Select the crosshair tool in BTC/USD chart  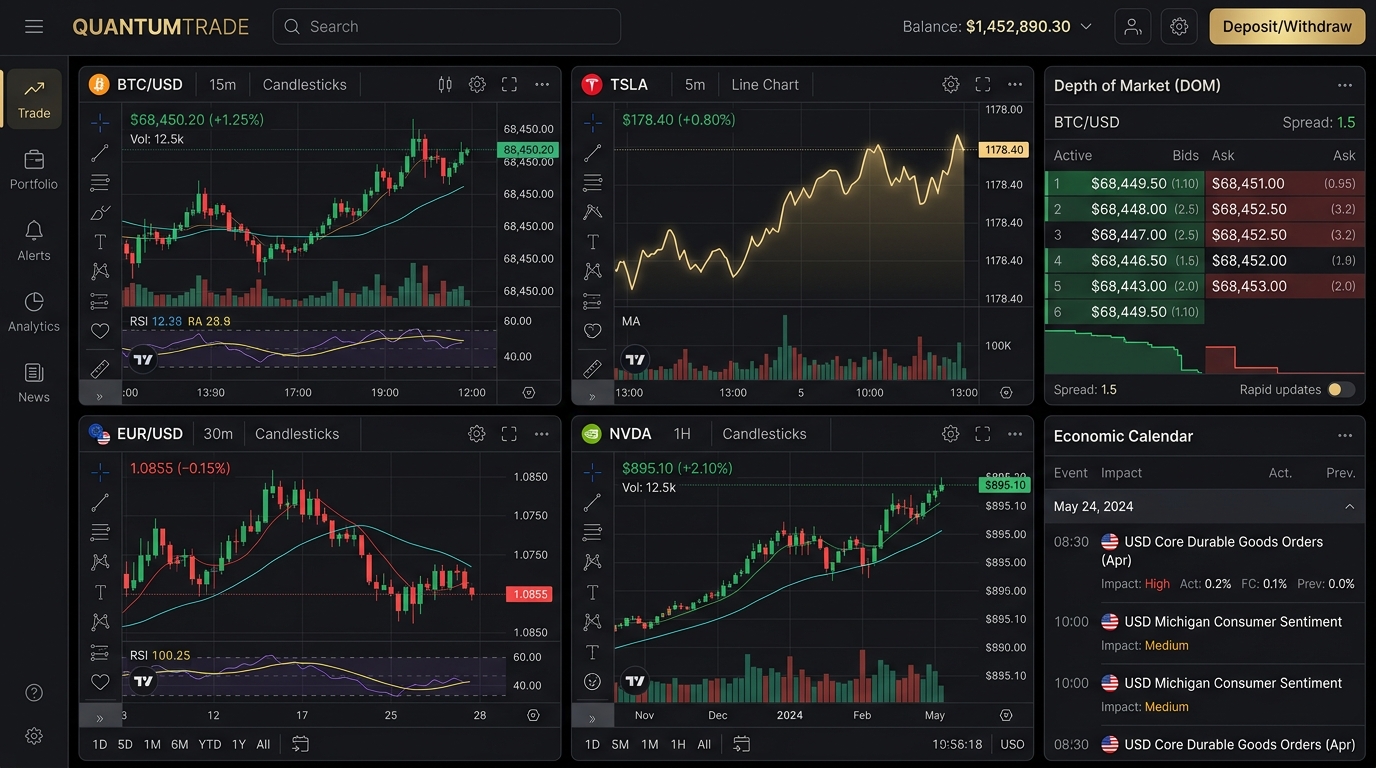tap(100, 124)
